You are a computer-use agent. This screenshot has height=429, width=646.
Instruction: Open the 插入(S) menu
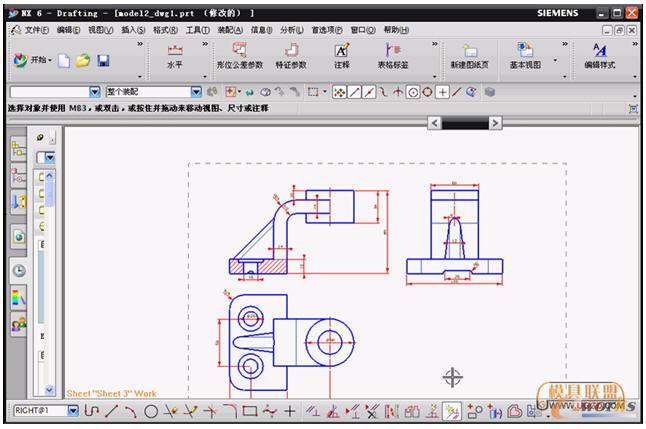coord(132,30)
